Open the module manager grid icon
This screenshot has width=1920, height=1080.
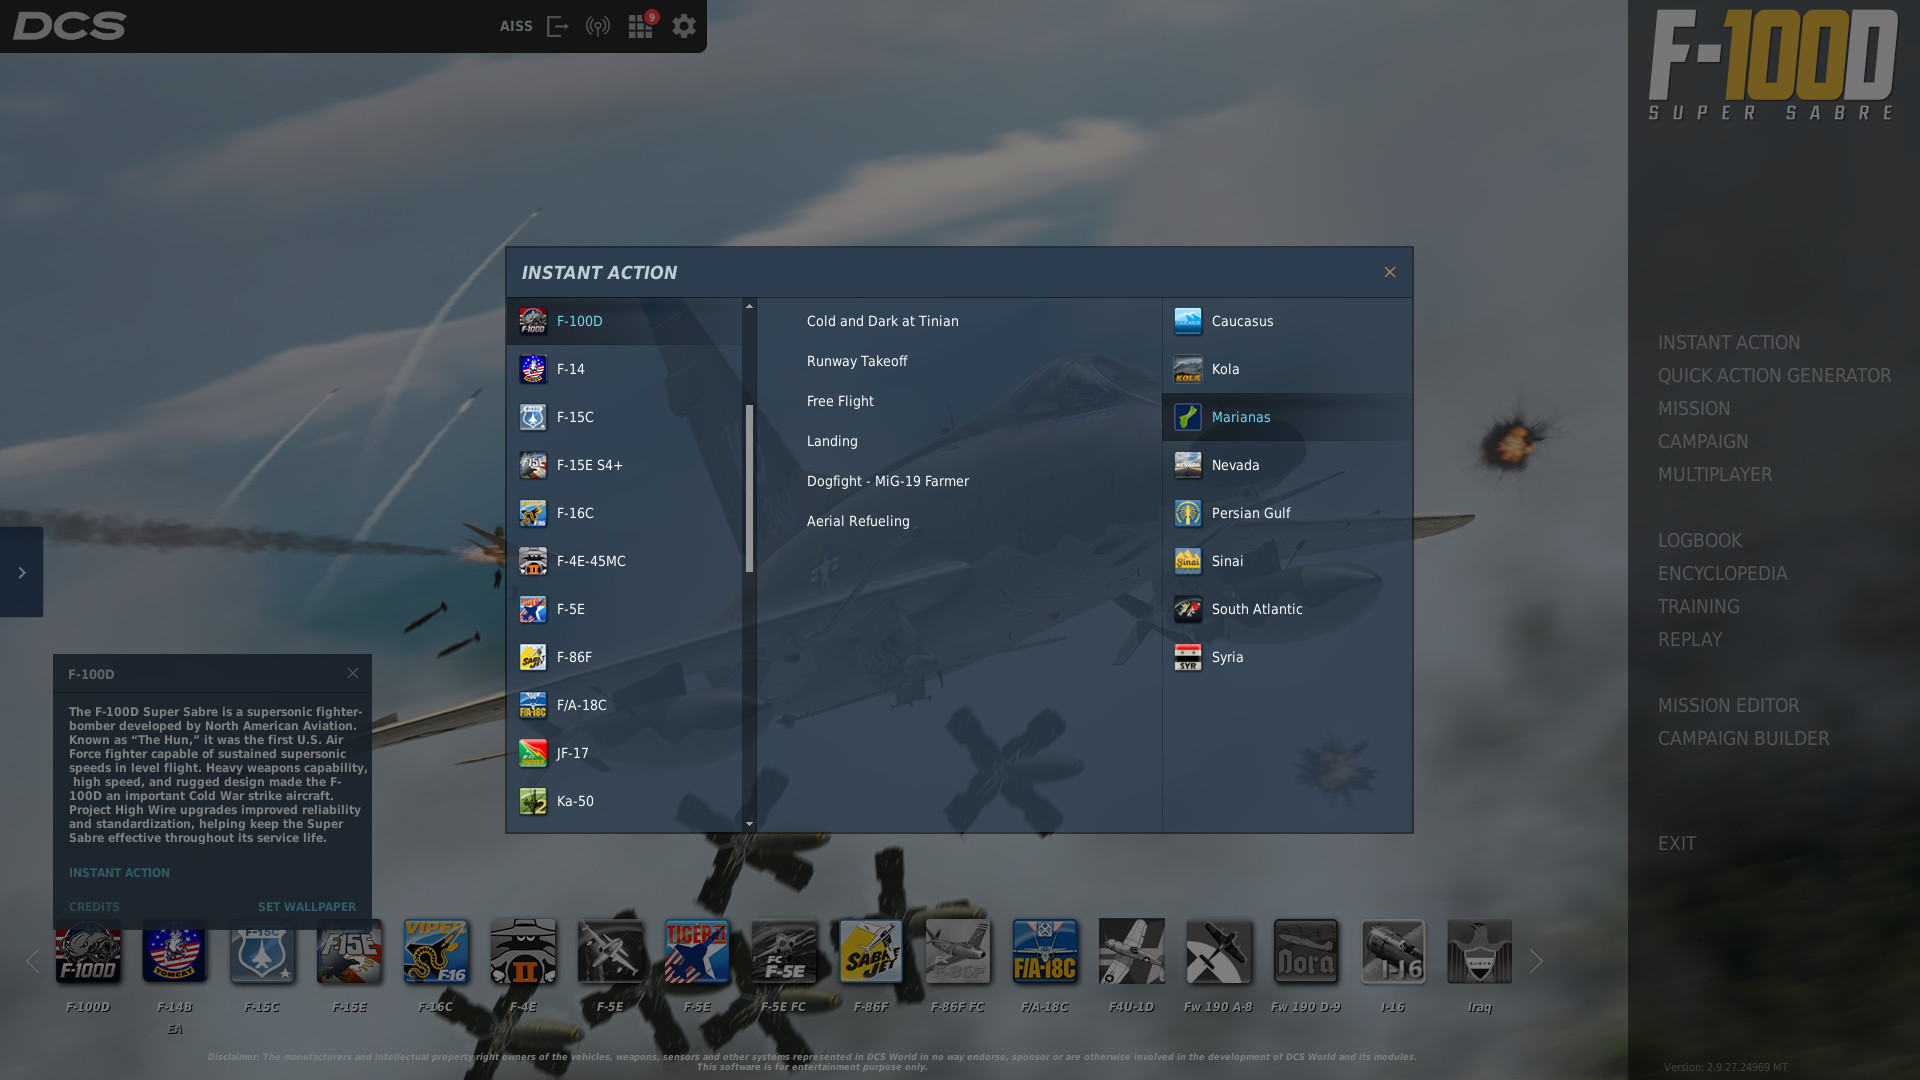[x=640, y=27]
